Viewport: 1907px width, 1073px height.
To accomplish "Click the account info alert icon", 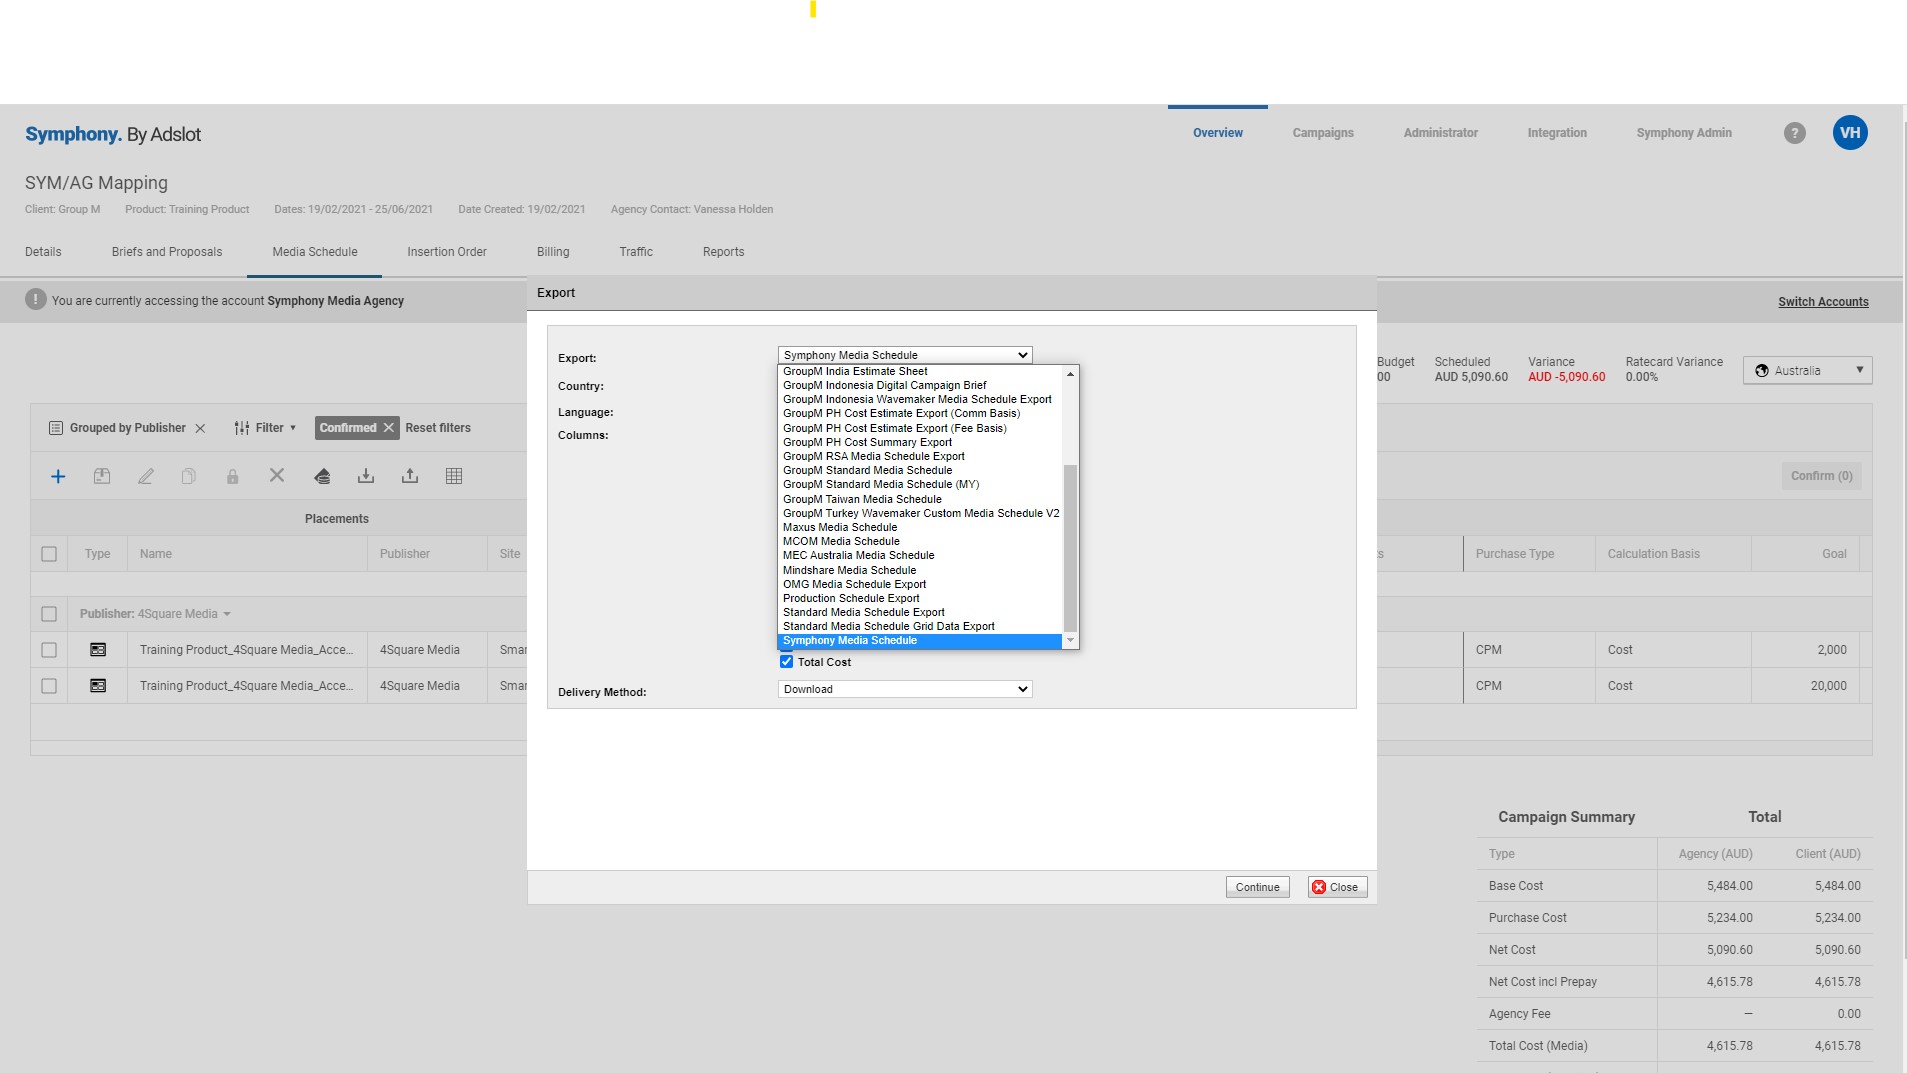I will tap(36, 299).
